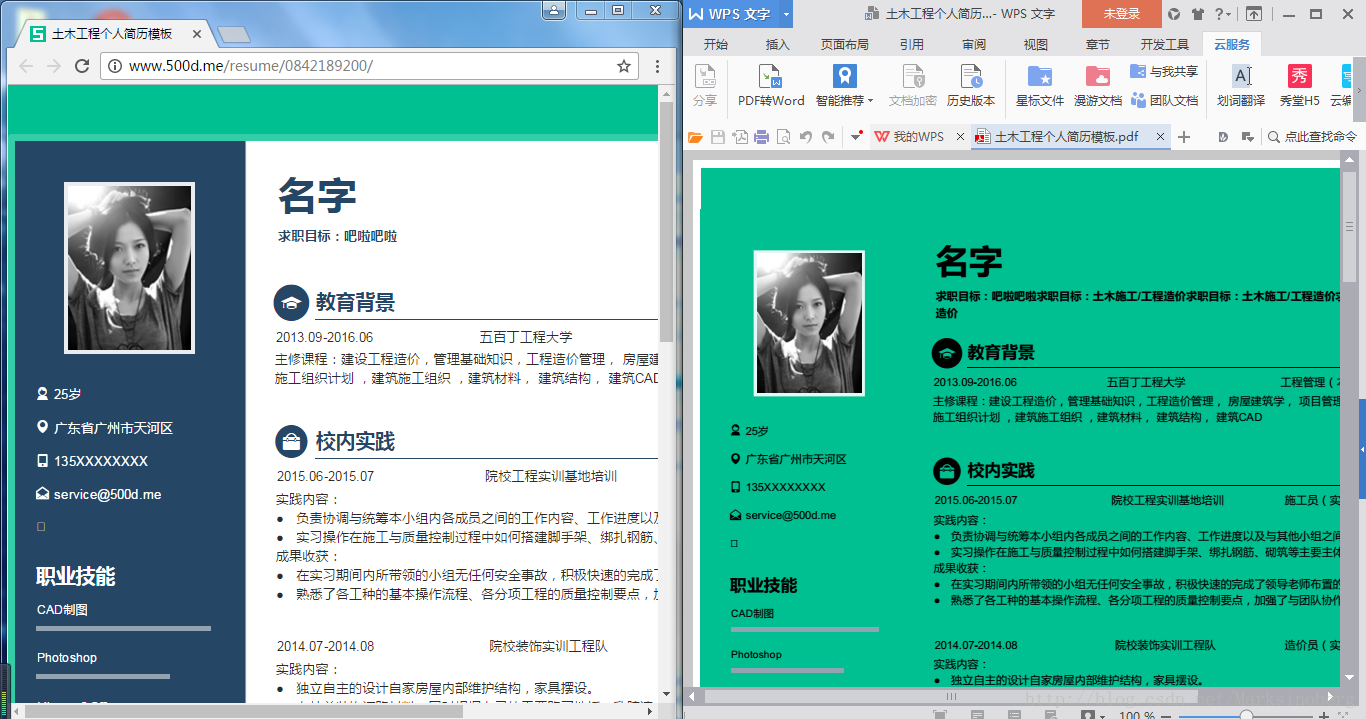Add a new WPS document tab
This screenshot has width=1366, height=719.
point(1184,137)
